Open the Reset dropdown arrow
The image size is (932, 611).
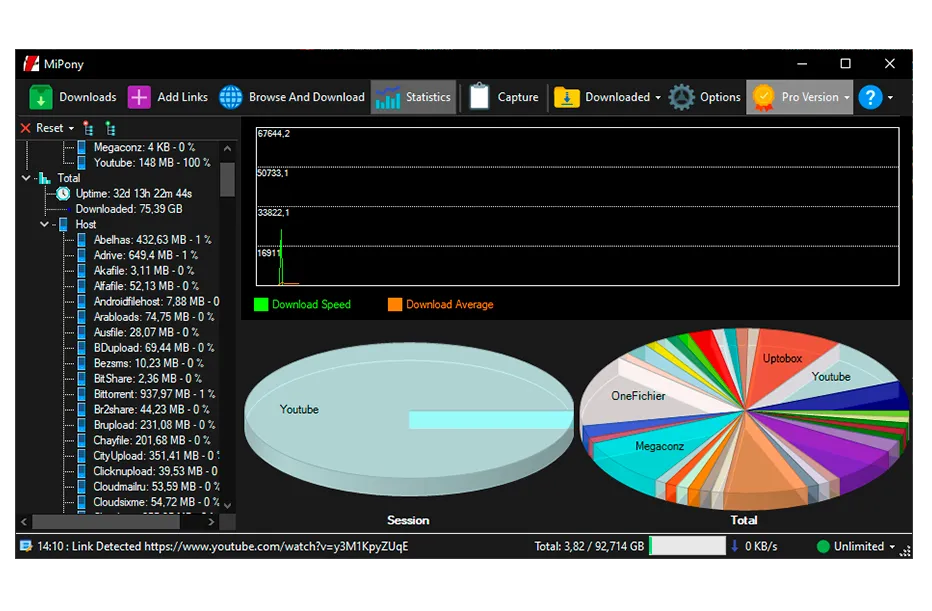[x=71, y=128]
